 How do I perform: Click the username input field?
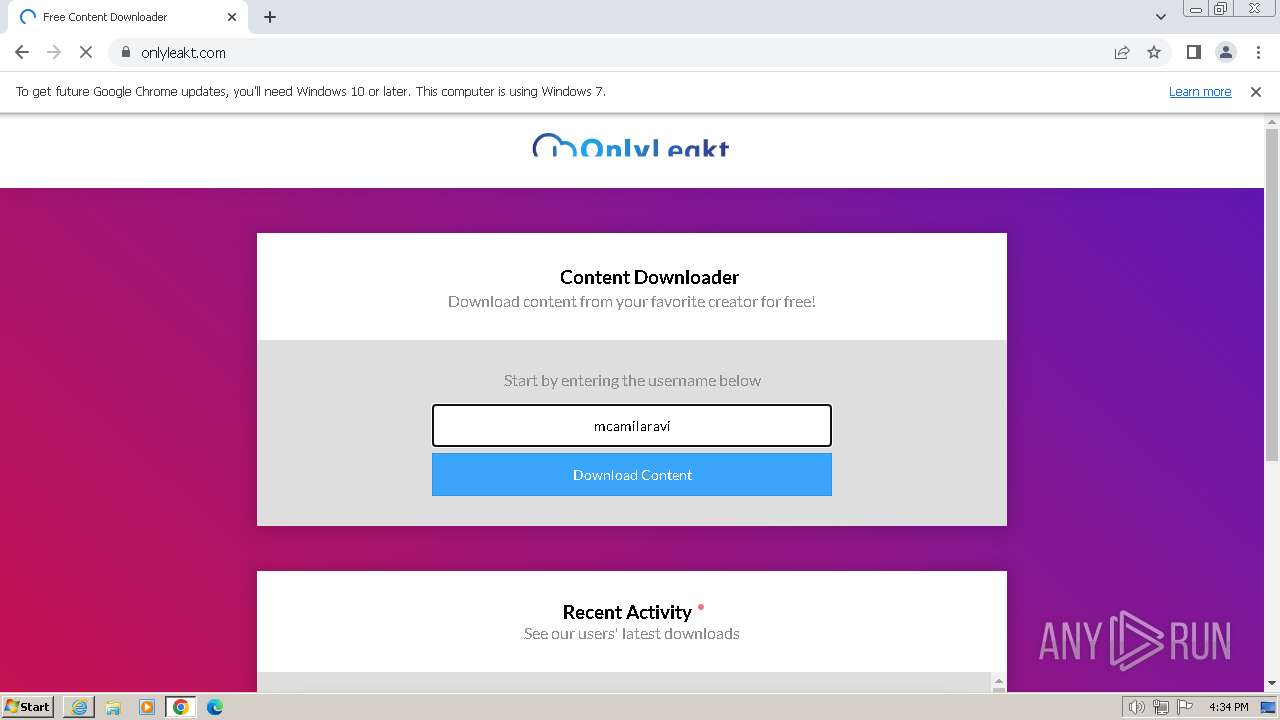[x=632, y=425]
